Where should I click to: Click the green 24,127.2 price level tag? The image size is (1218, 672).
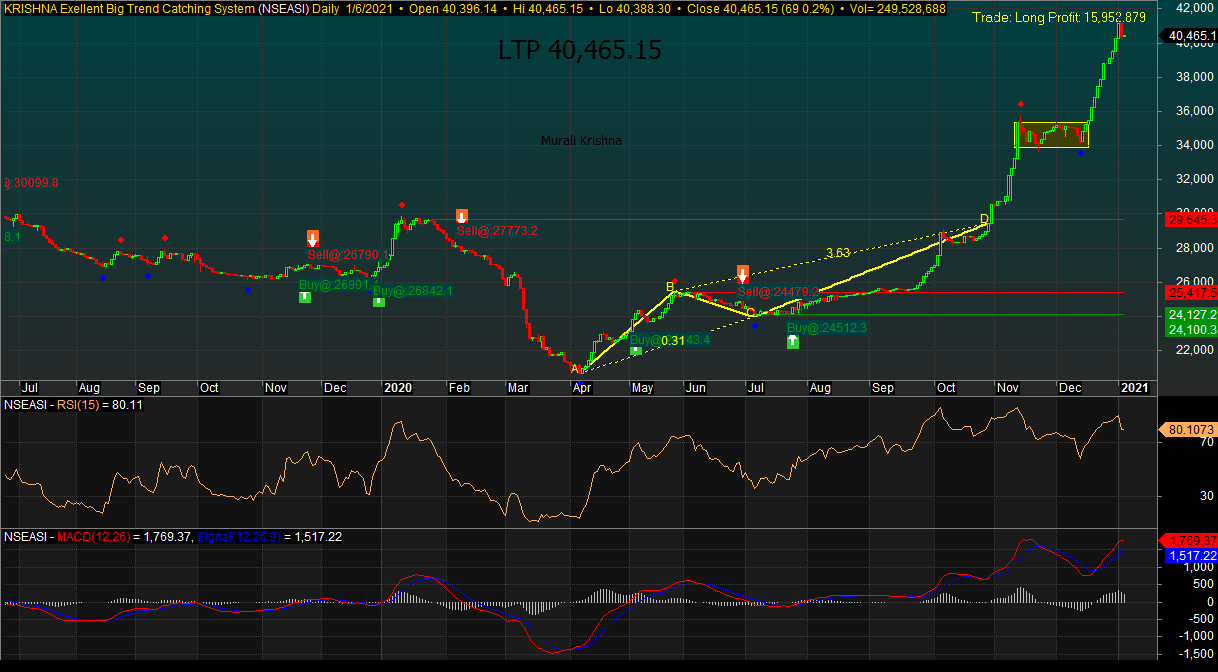click(x=1190, y=313)
